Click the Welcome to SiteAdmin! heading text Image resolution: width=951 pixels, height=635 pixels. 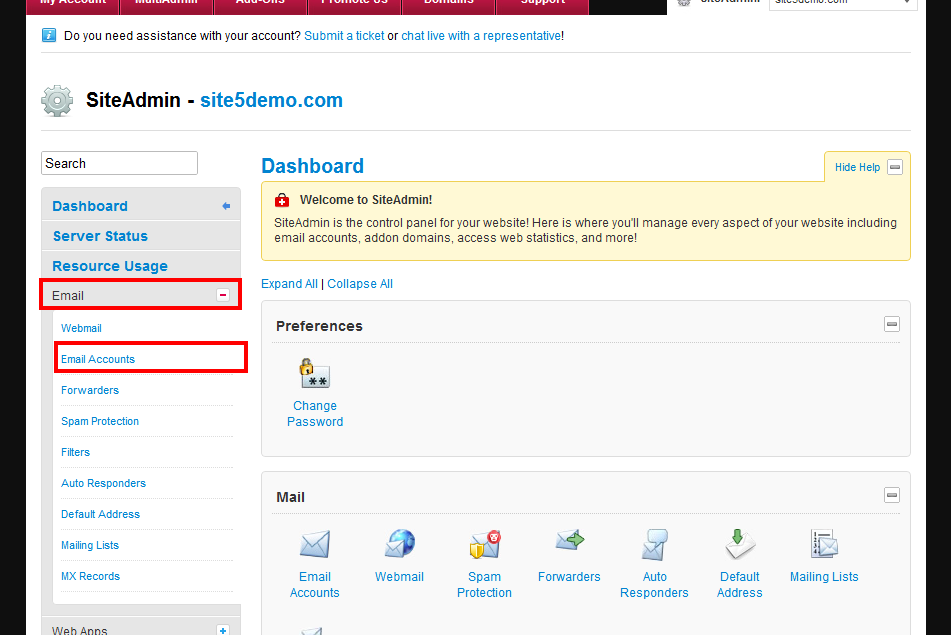coord(366,200)
